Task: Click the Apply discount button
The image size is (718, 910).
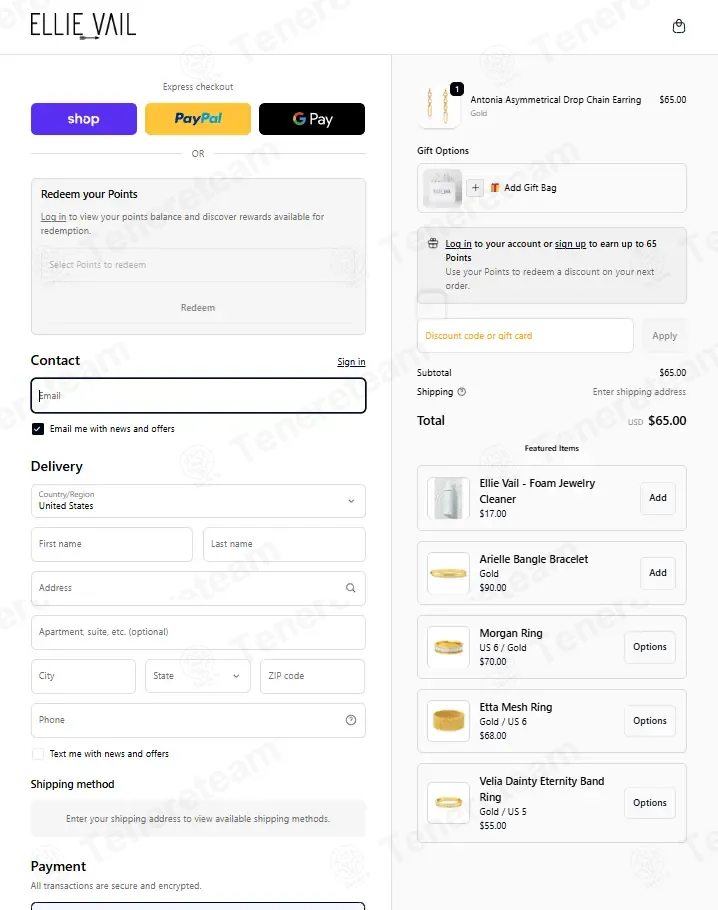Action: click(x=664, y=335)
